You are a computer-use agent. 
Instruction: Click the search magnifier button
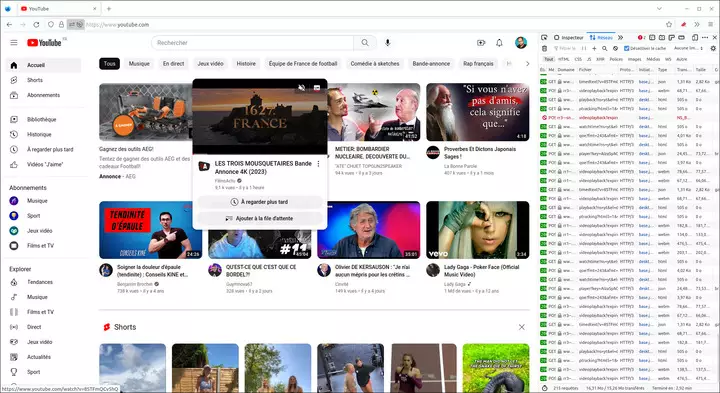tap(365, 43)
